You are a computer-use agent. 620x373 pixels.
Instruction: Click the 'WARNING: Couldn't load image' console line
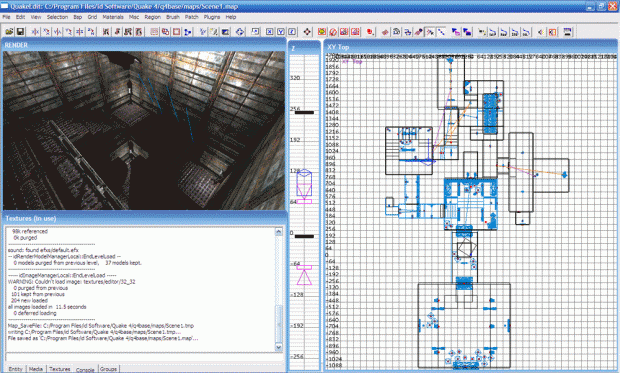(72, 282)
